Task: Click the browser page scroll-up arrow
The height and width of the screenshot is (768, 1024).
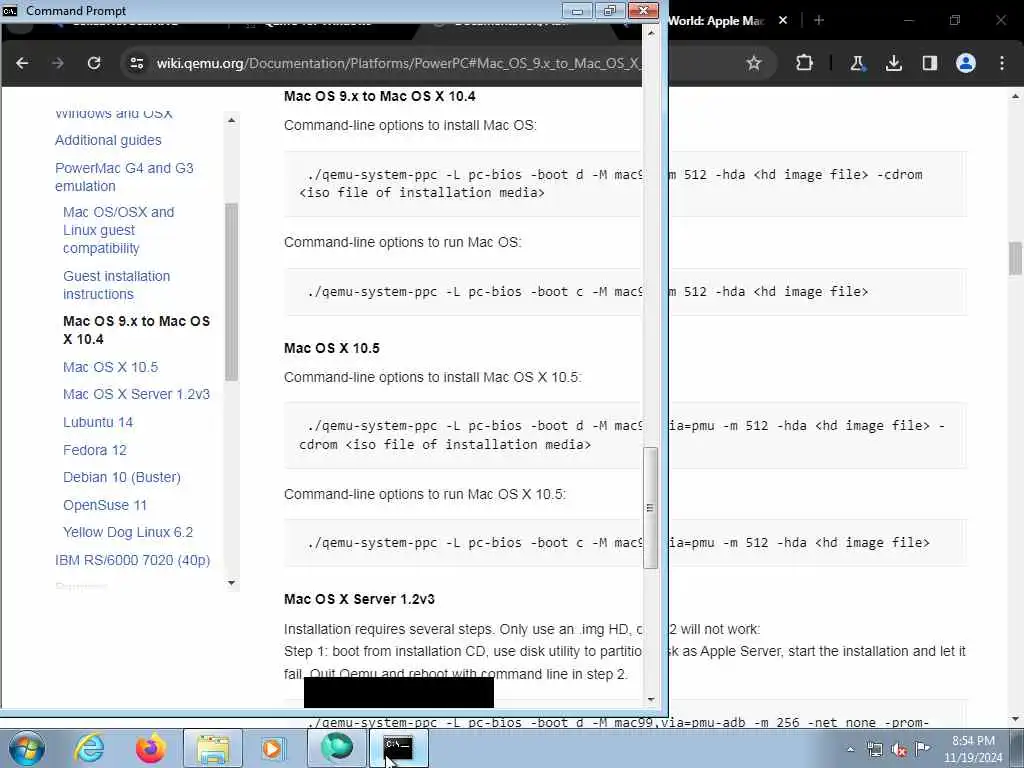Action: point(1015,96)
